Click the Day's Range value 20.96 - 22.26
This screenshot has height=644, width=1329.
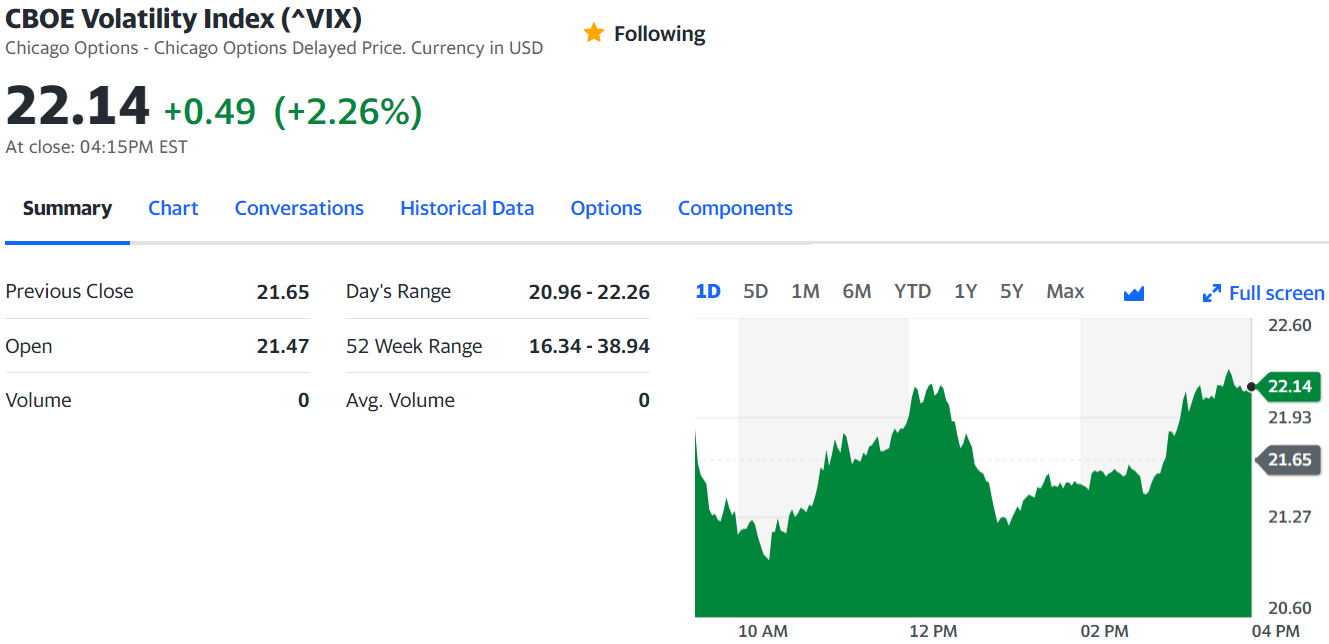589,292
